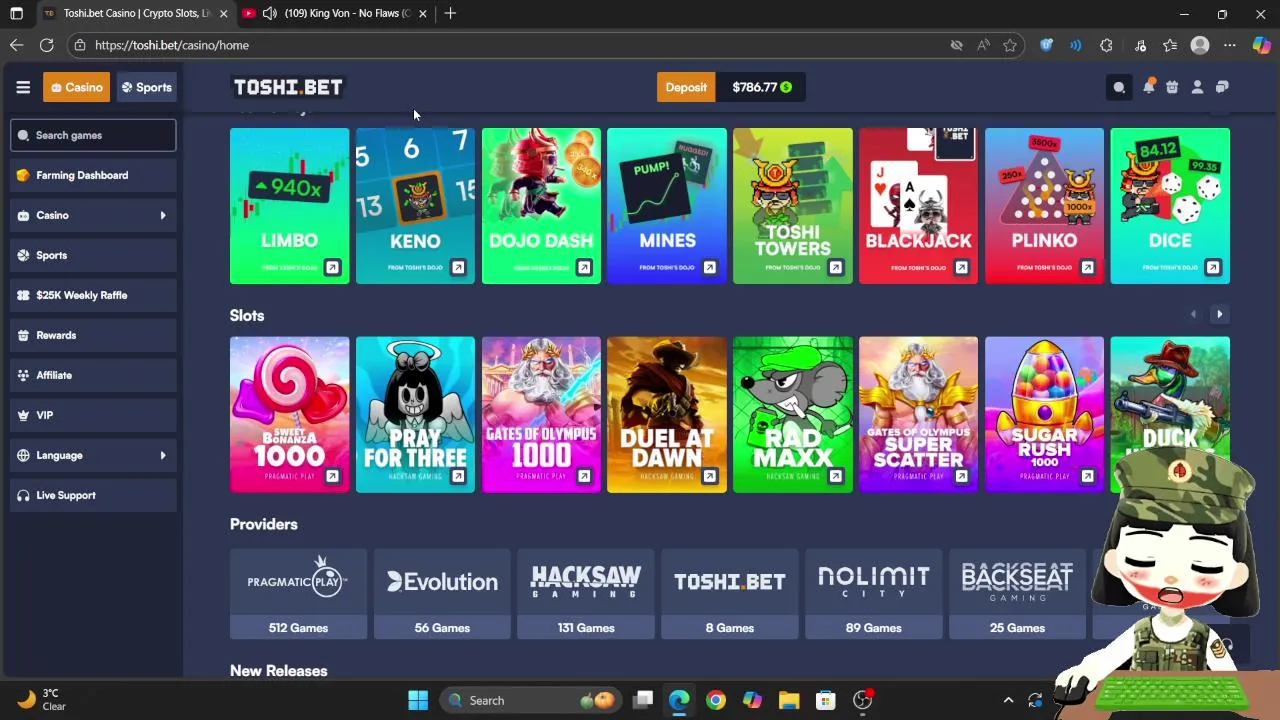This screenshot has width=1280, height=720.
Task: Open the Blackjack game thumbnail
Action: pos(918,206)
